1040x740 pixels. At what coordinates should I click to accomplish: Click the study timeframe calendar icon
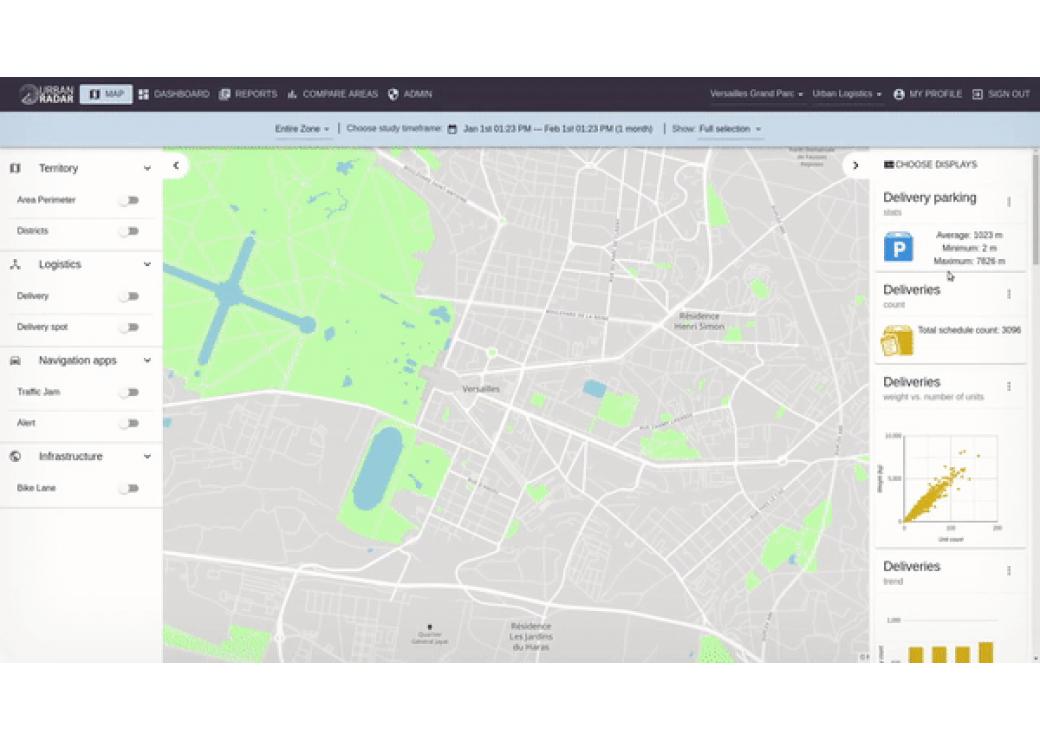452,129
